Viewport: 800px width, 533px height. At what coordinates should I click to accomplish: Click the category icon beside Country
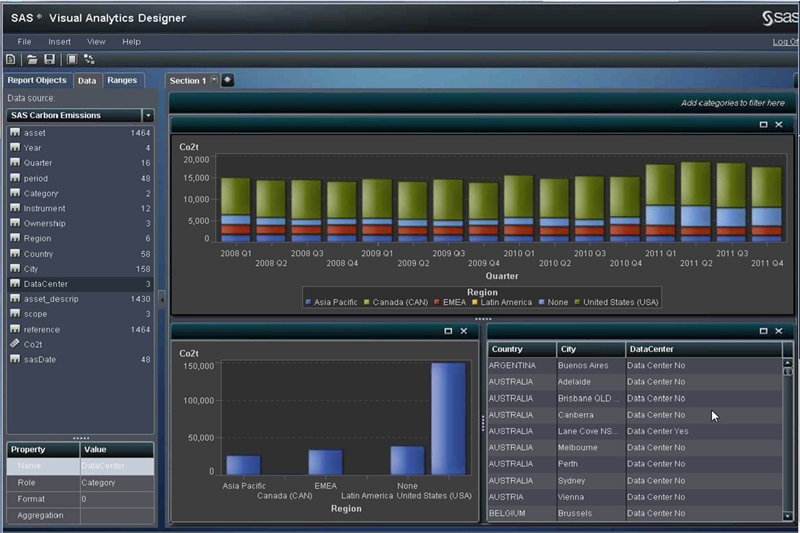click(x=15, y=253)
